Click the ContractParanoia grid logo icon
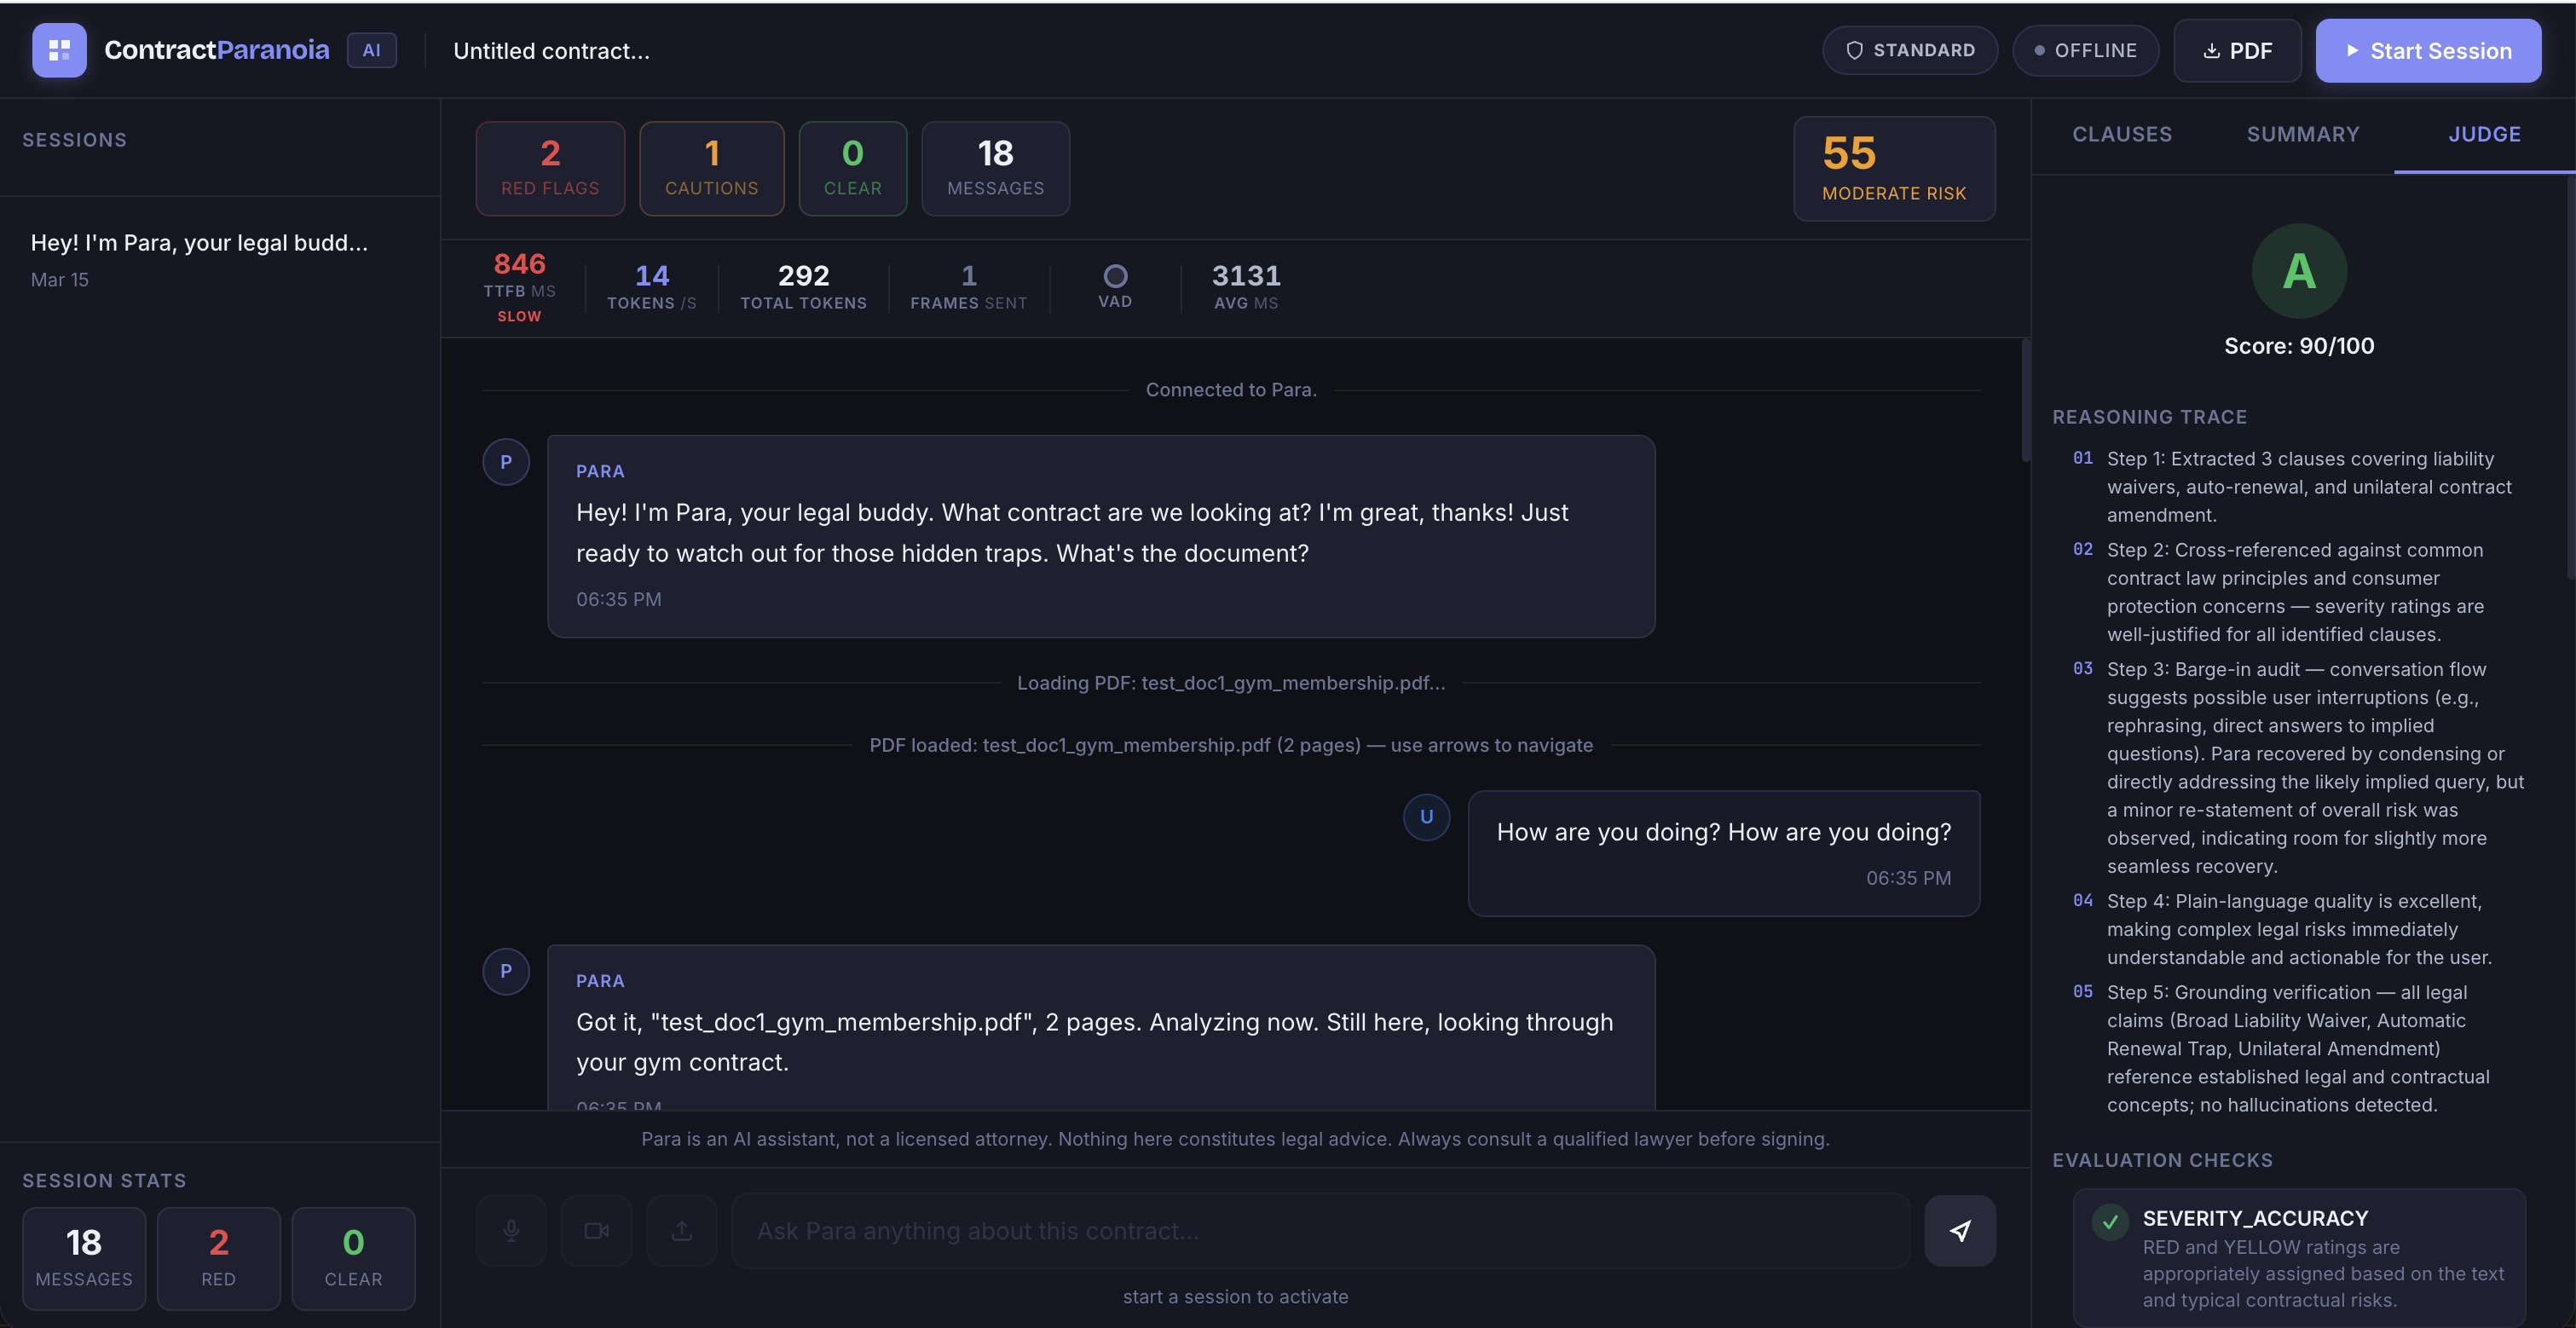The width and height of the screenshot is (2576, 1328). 59,50
